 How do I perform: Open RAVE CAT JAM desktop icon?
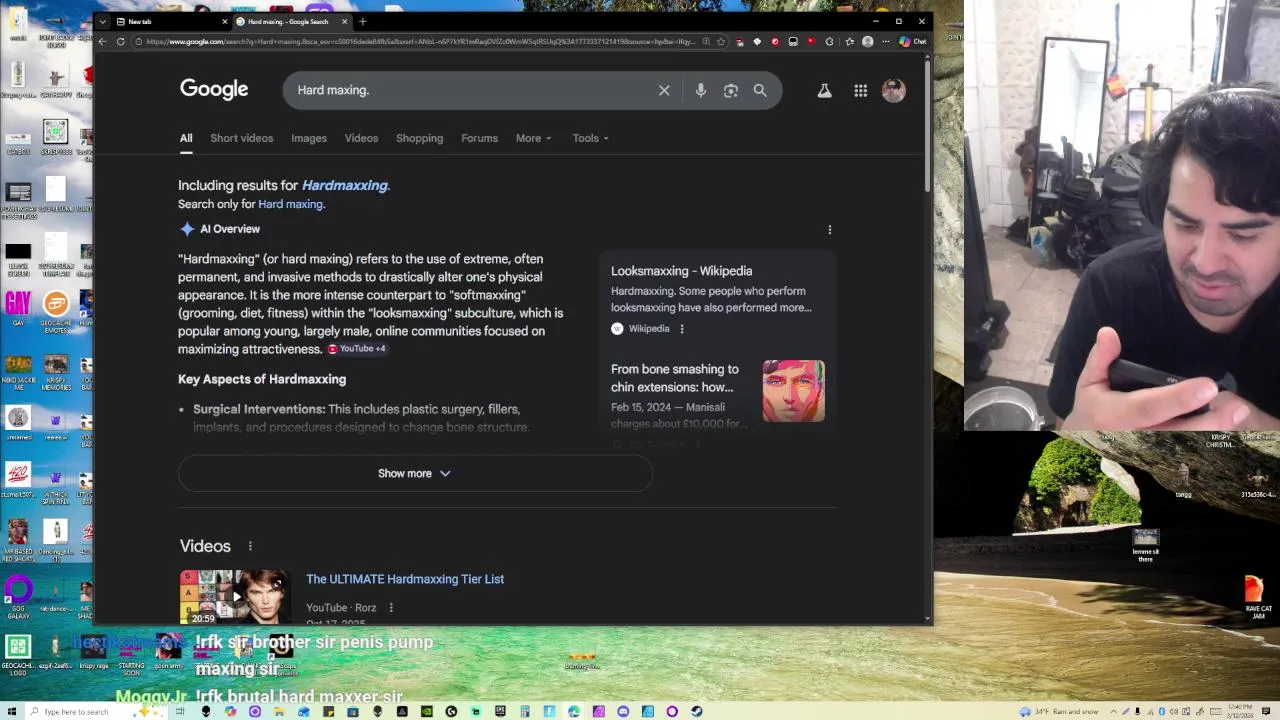(1257, 597)
